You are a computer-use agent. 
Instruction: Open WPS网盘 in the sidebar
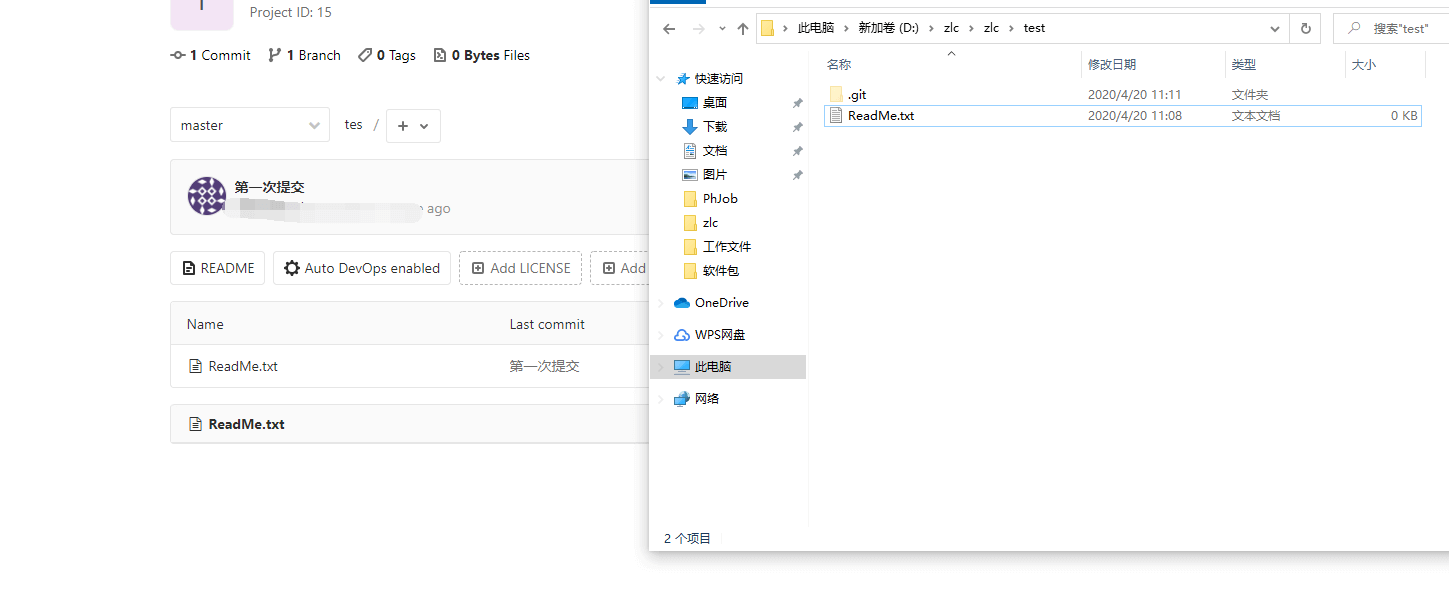coord(719,335)
